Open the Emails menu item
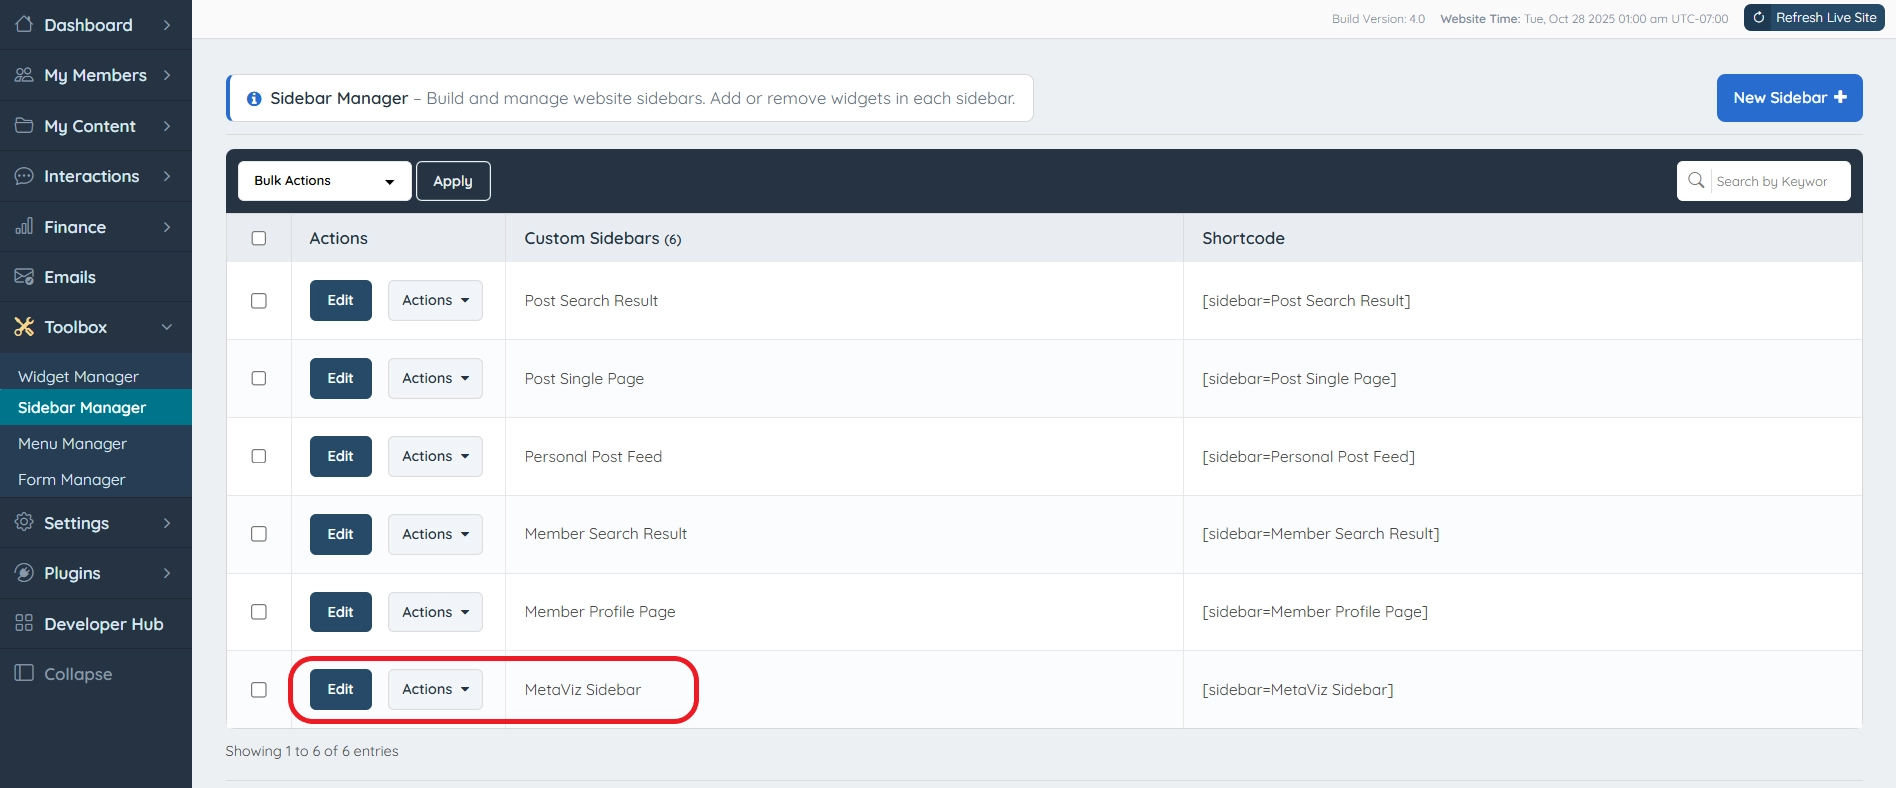This screenshot has width=1896, height=788. (96, 277)
